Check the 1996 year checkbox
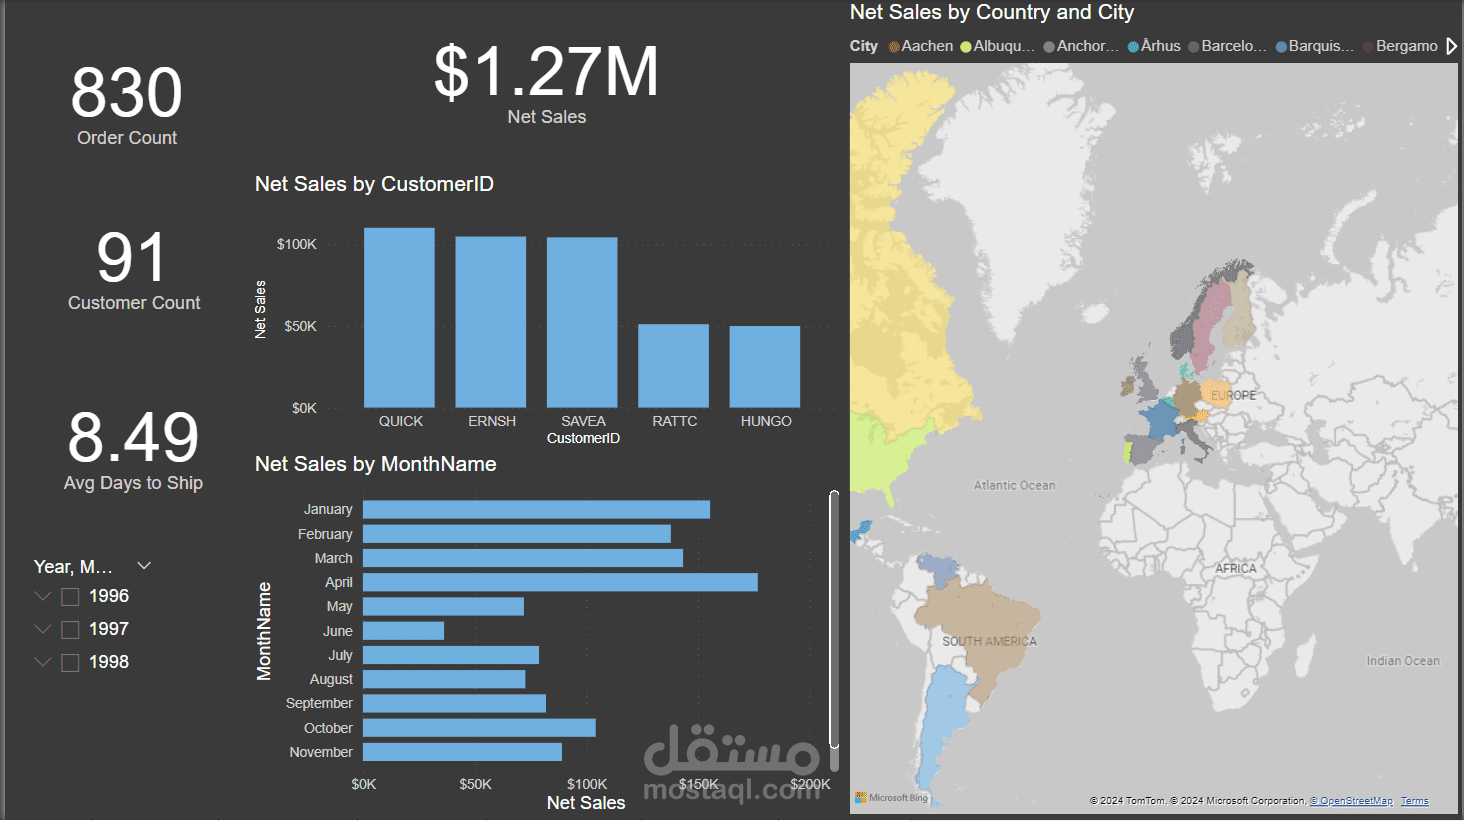Image resolution: width=1464 pixels, height=821 pixels. point(70,597)
